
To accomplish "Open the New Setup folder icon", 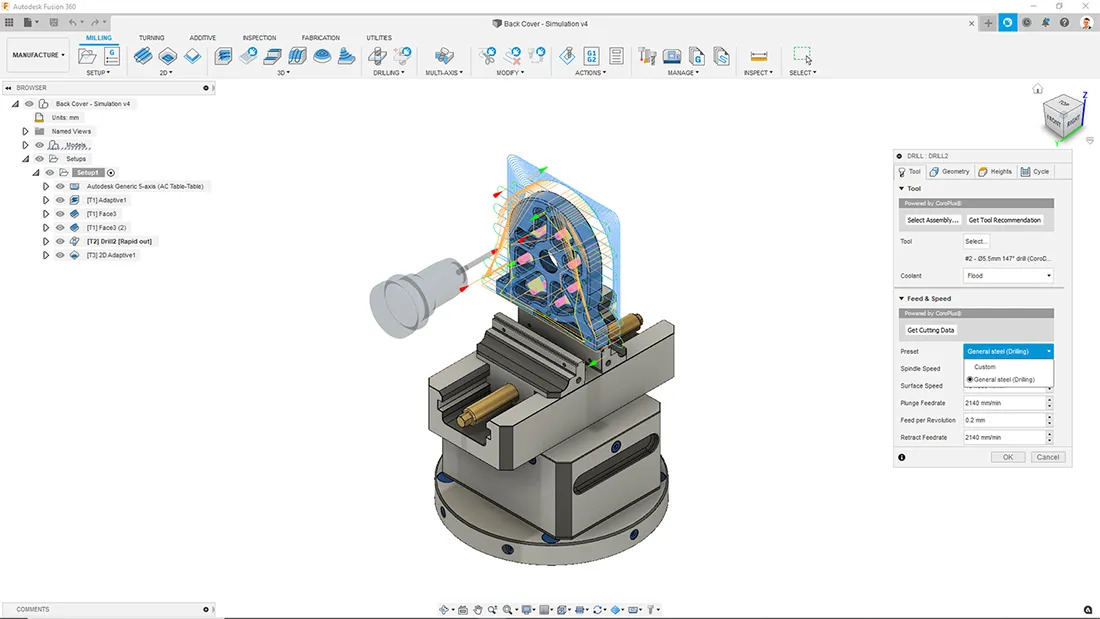I will point(87,56).
